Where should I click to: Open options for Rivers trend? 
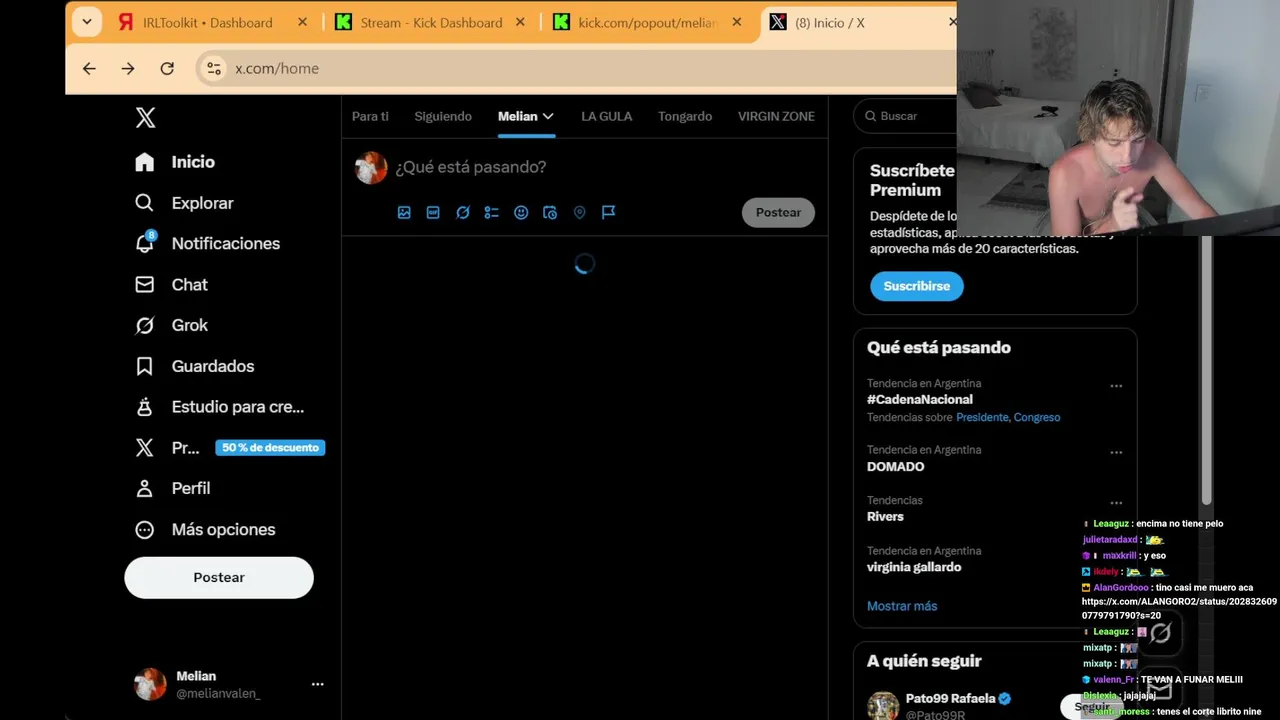(x=1116, y=503)
